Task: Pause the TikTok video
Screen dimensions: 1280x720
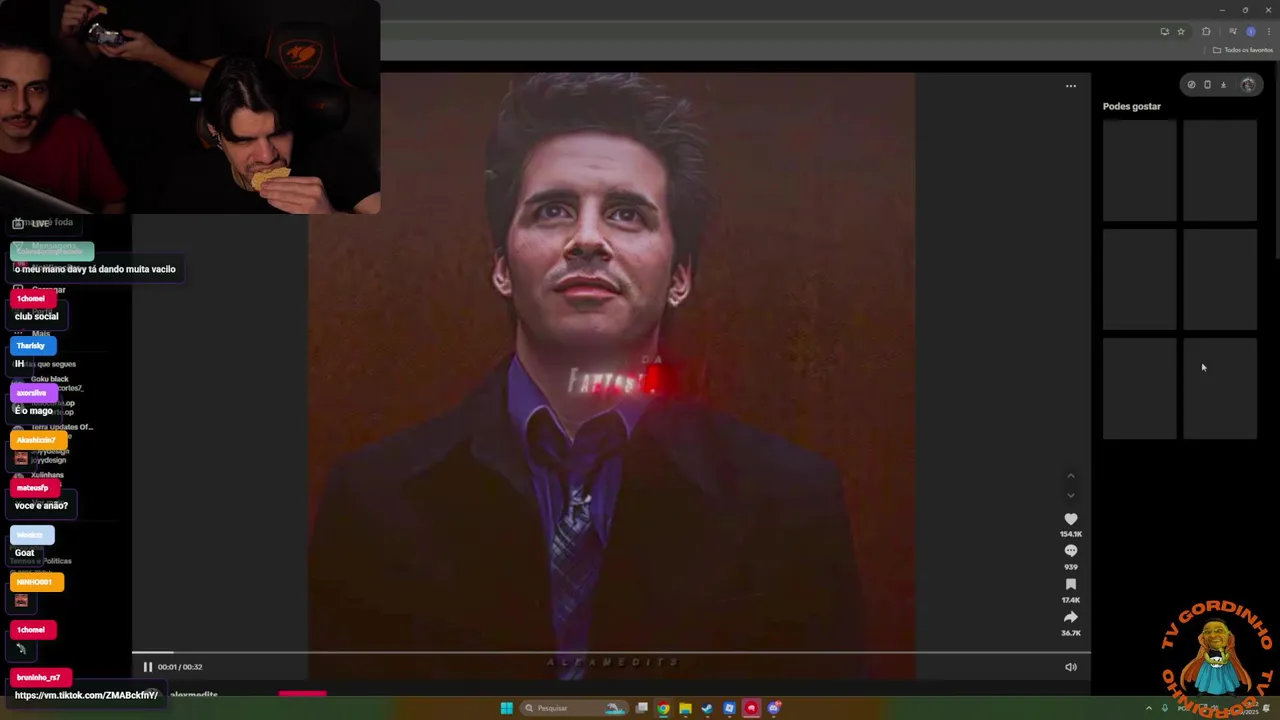Action: coord(148,667)
